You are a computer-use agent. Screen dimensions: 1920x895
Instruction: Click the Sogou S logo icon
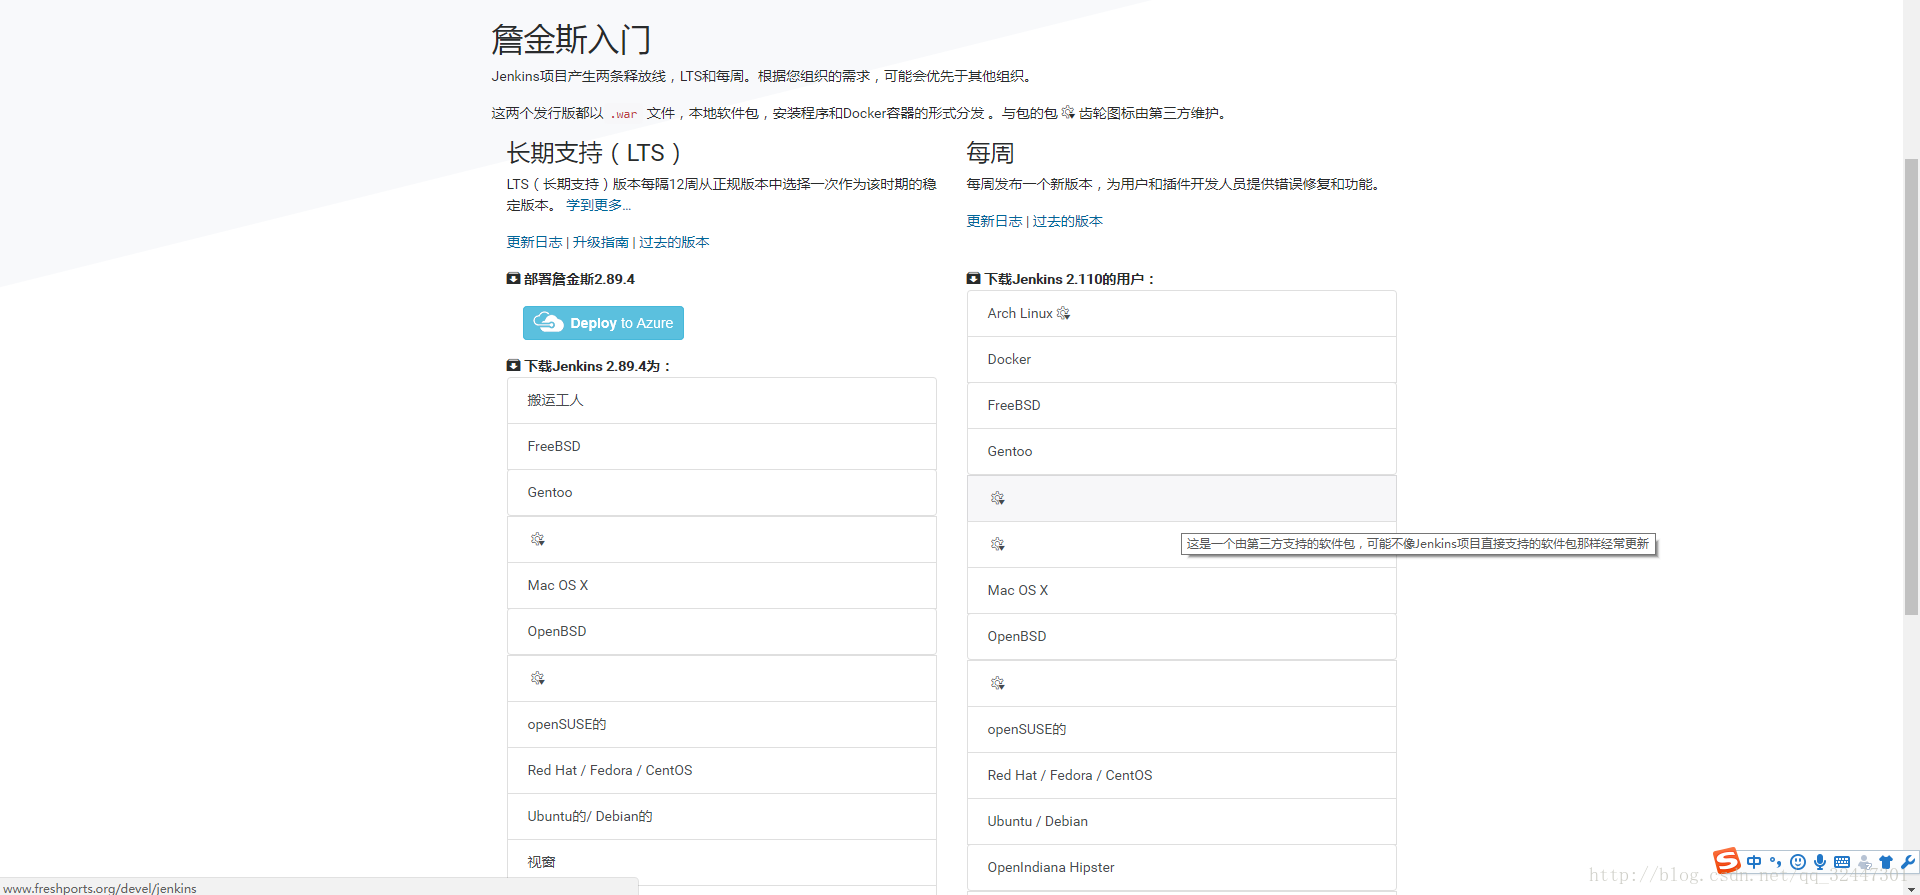(1726, 861)
